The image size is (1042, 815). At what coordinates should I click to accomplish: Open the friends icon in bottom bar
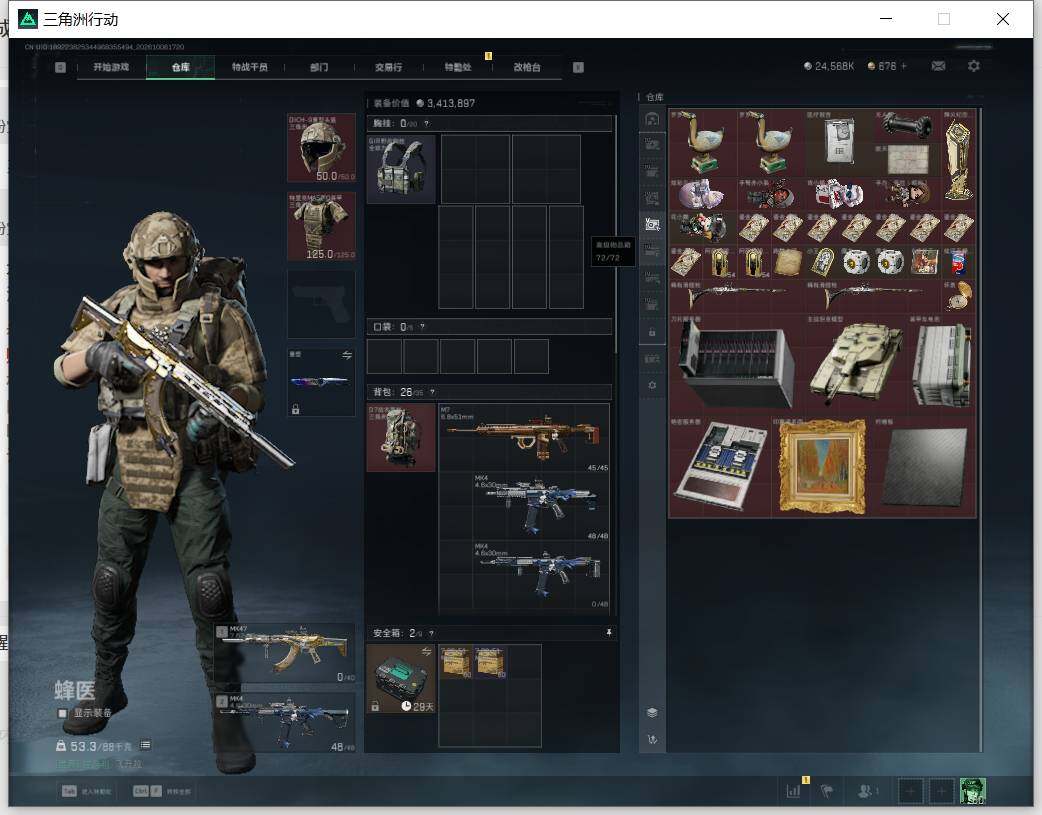(866, 791)
